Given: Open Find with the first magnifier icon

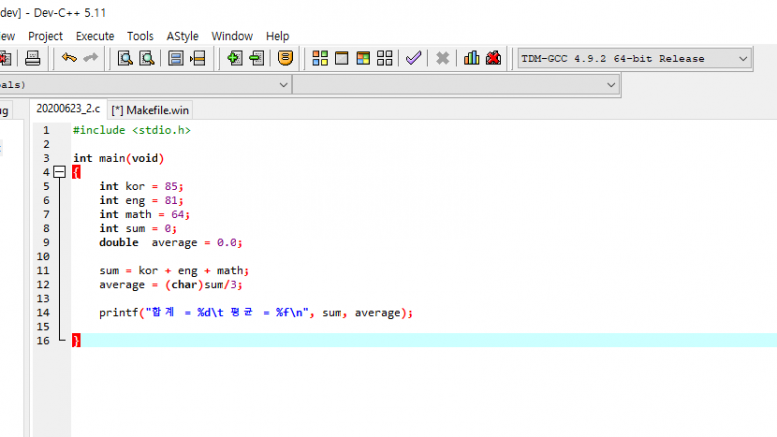Looking at the screenshot, I should pos(127,58).
